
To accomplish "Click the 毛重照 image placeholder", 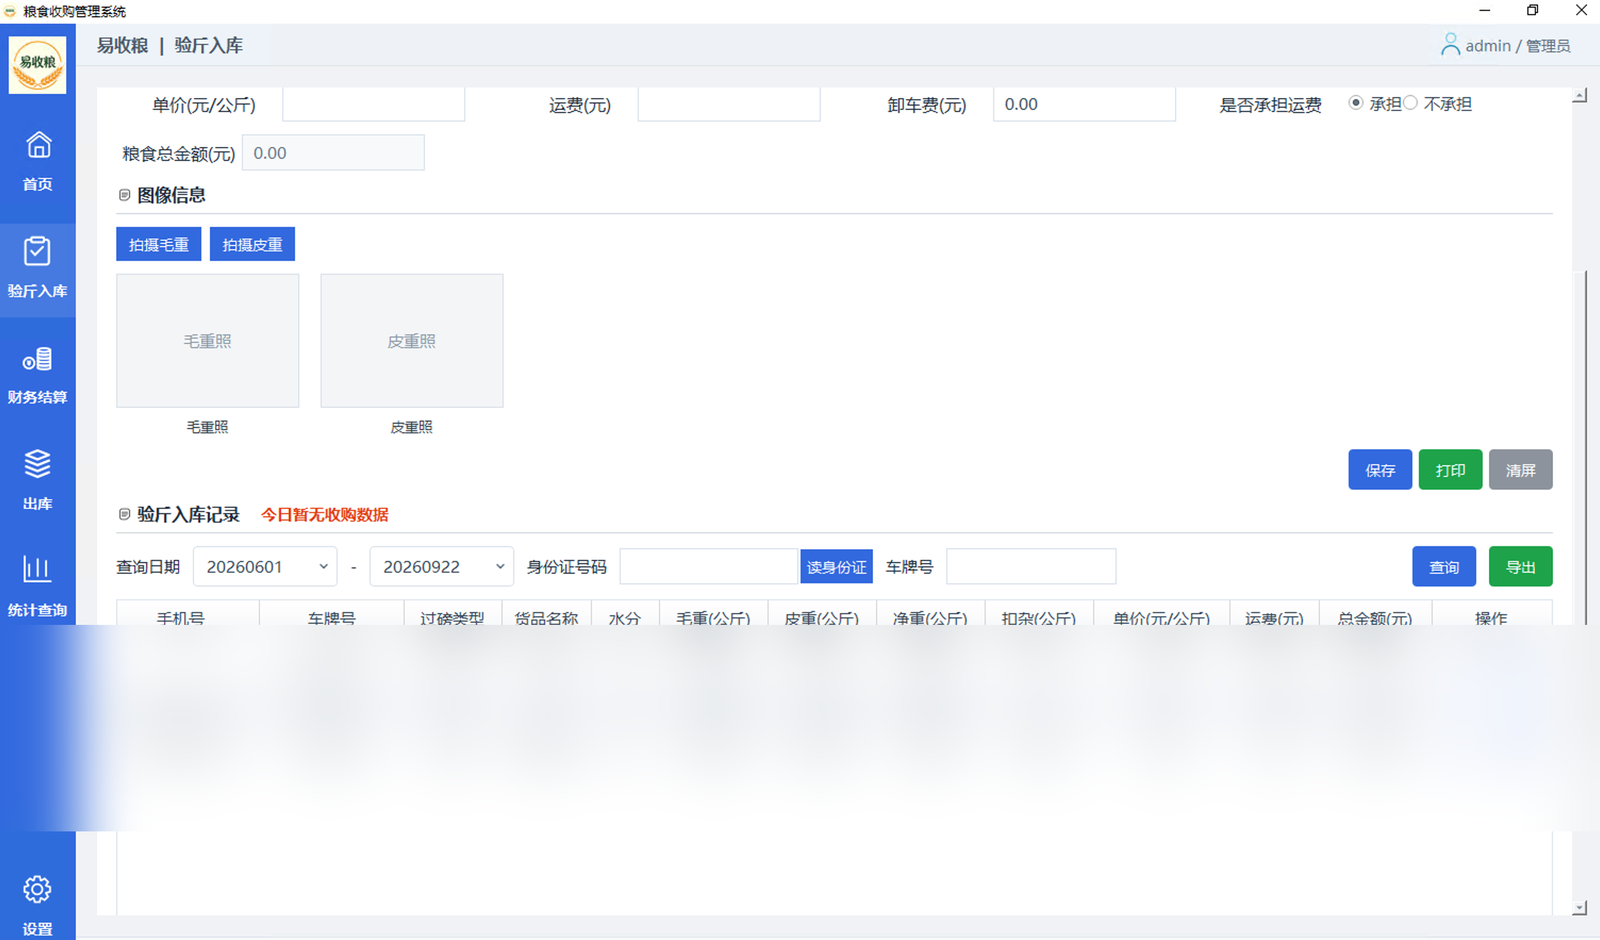I will pyautogui.click(x=208, y=341).
